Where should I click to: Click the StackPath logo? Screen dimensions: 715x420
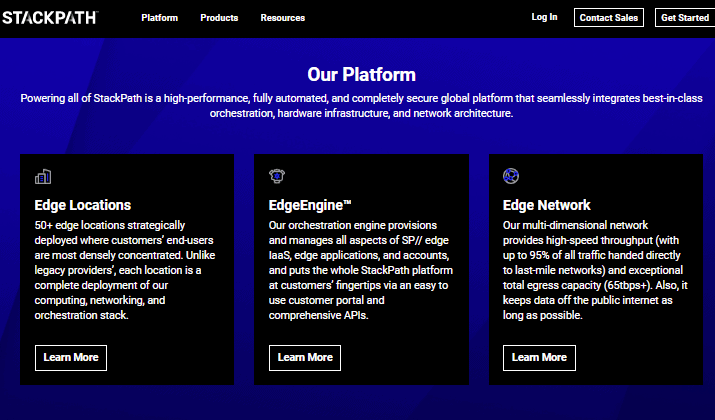click(x=50, y=18)
